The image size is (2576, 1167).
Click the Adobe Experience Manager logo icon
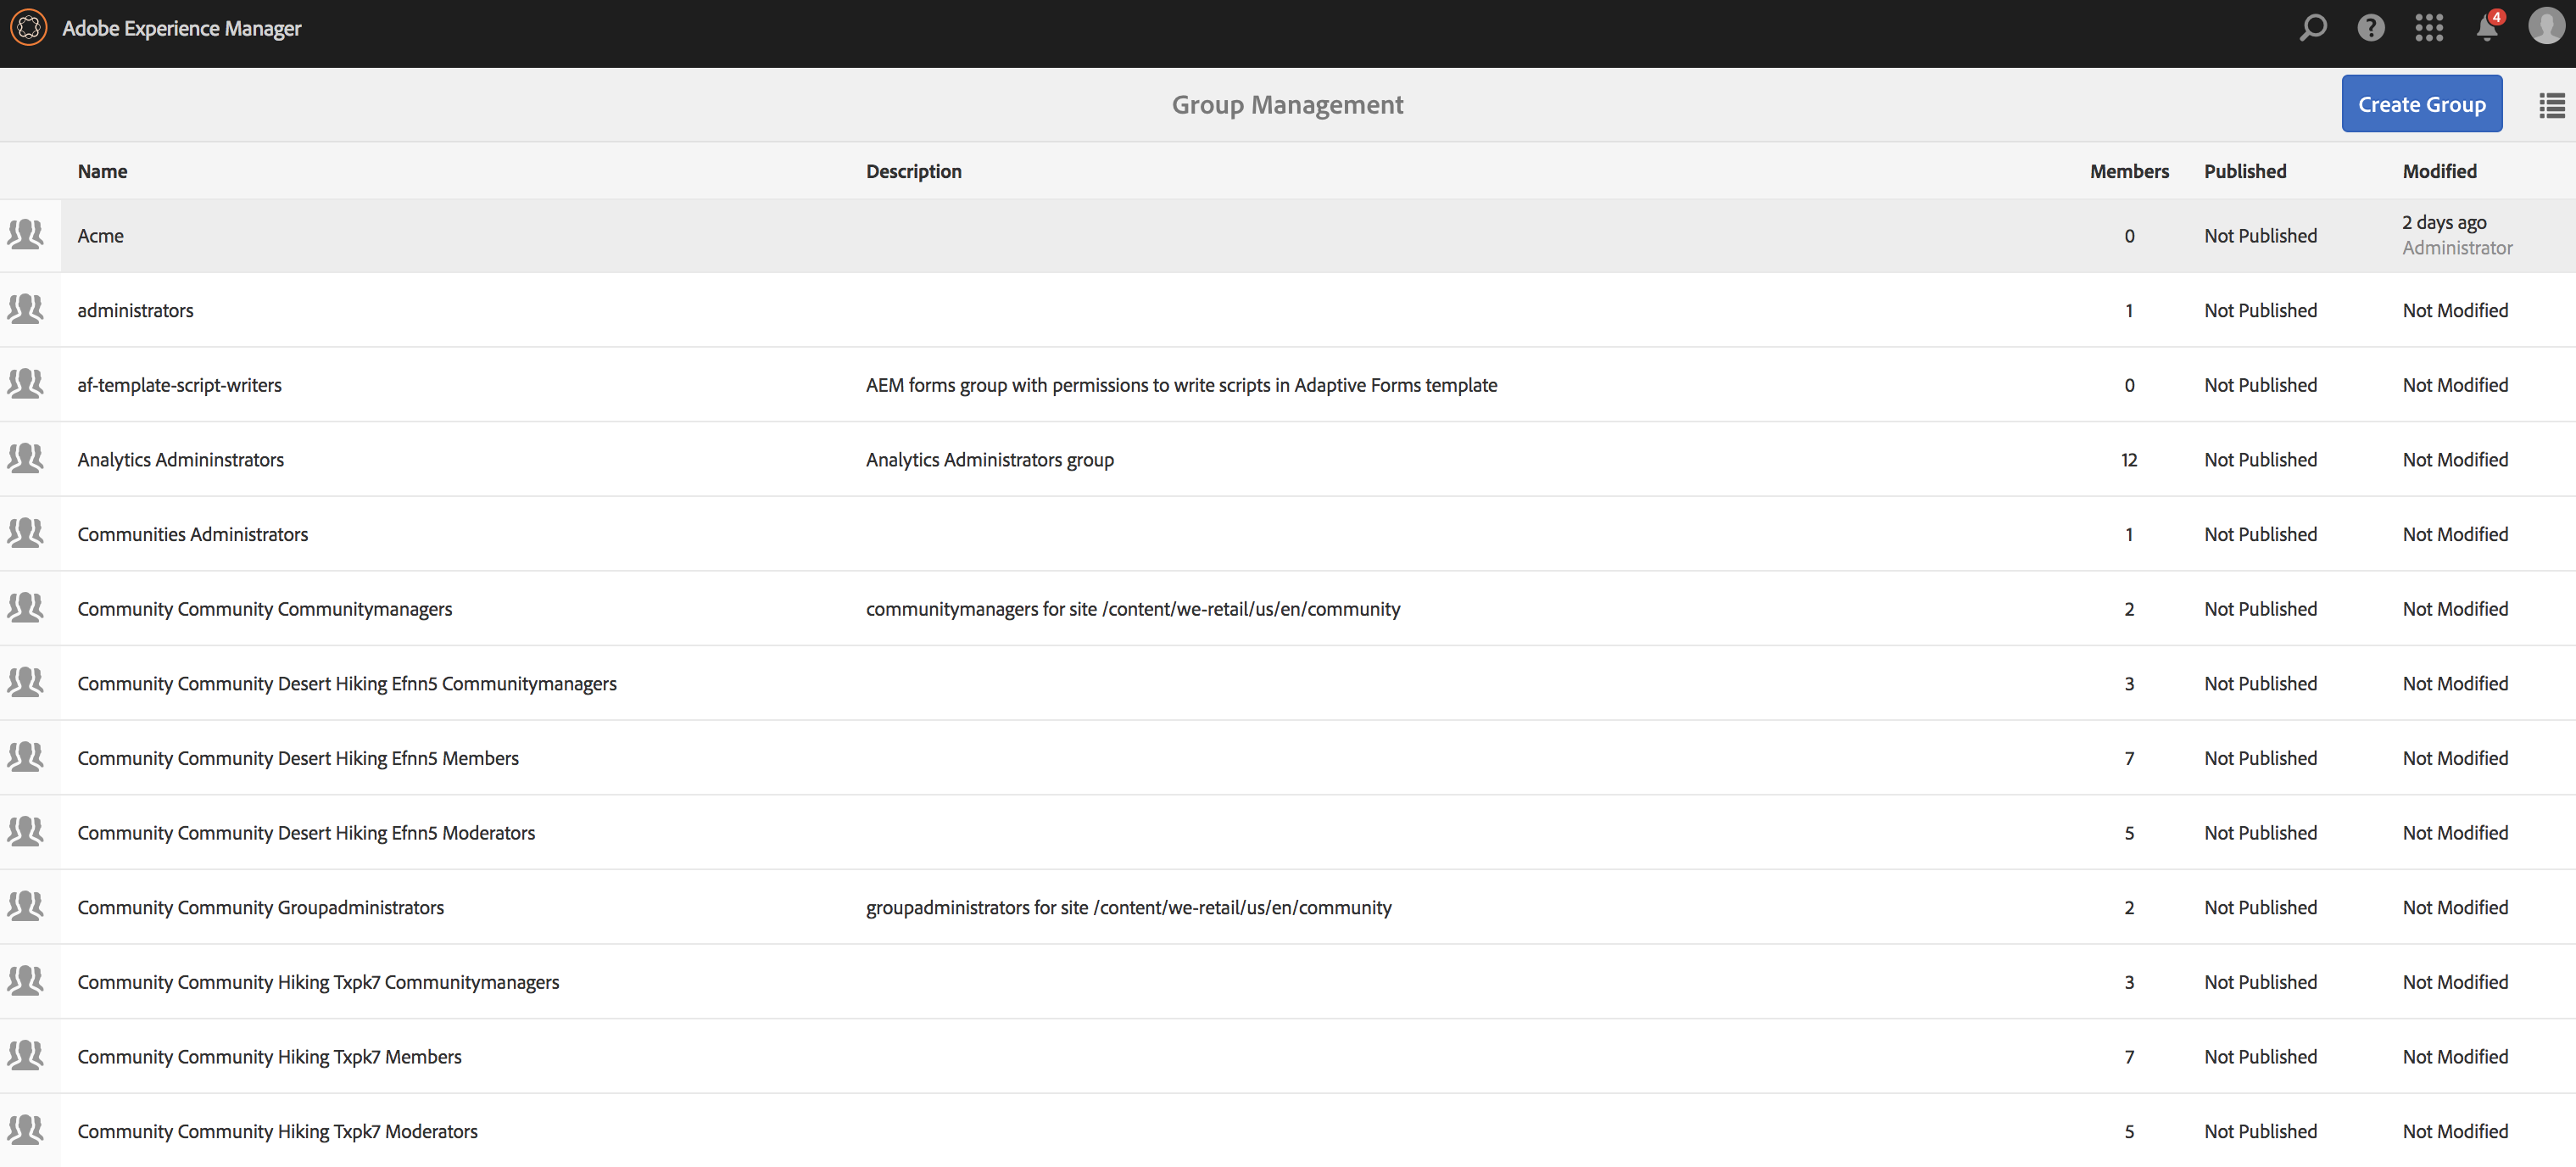(28, 28)
